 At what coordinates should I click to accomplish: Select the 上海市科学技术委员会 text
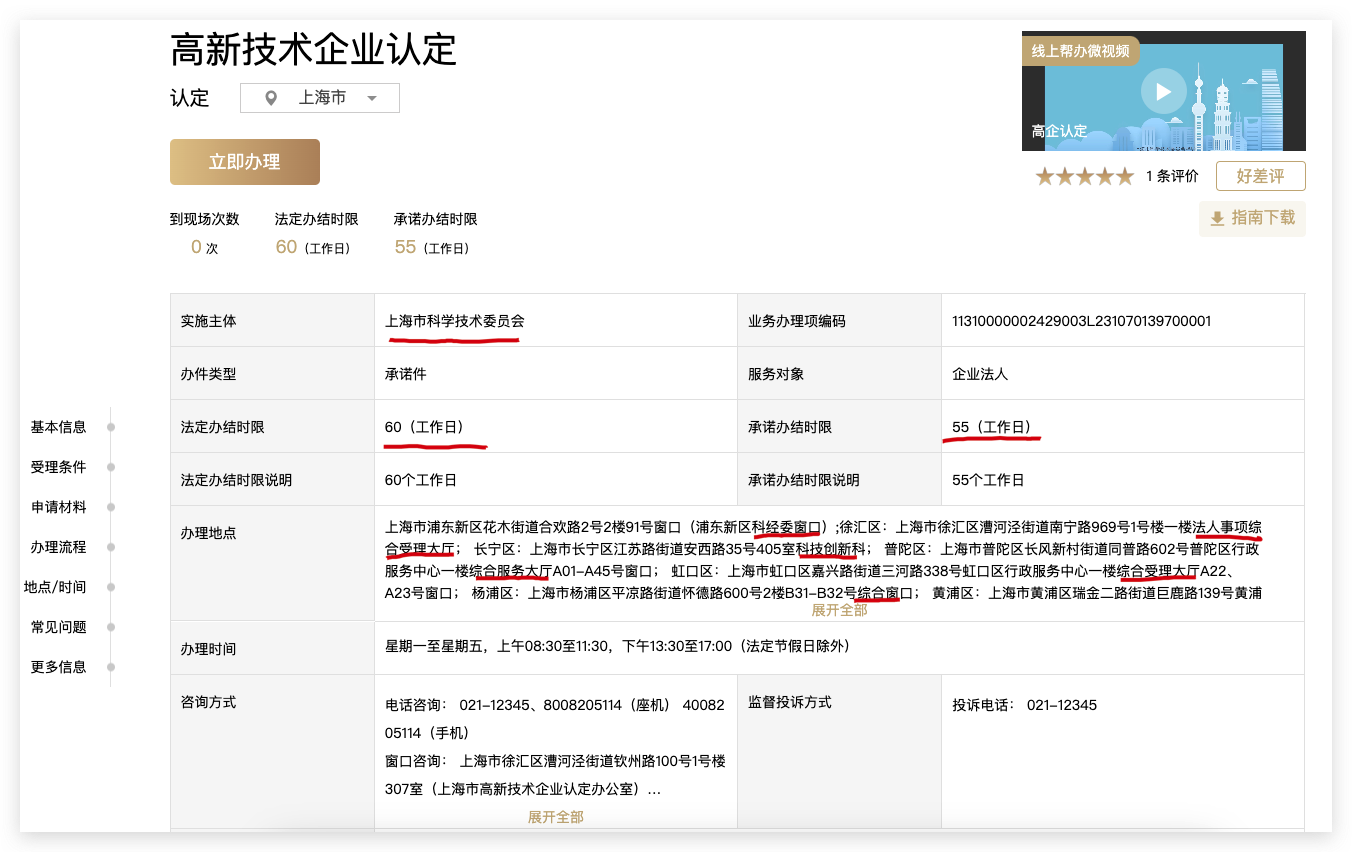[455, 321]
